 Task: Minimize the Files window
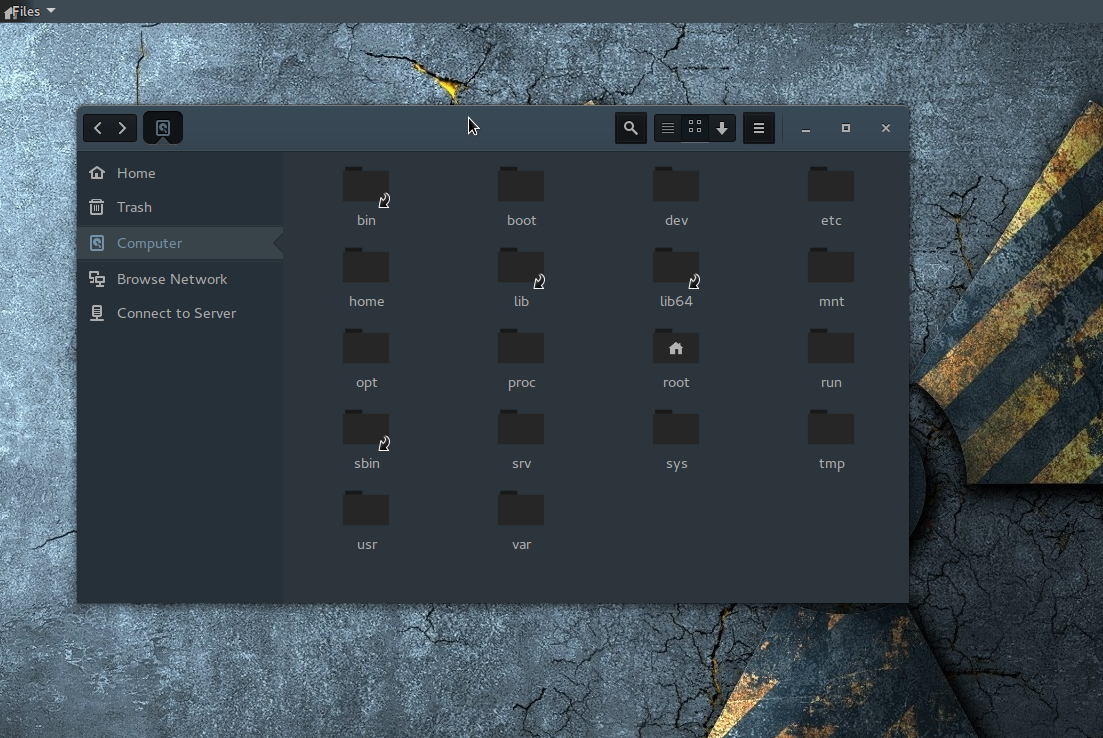click(x=806, y=129)
